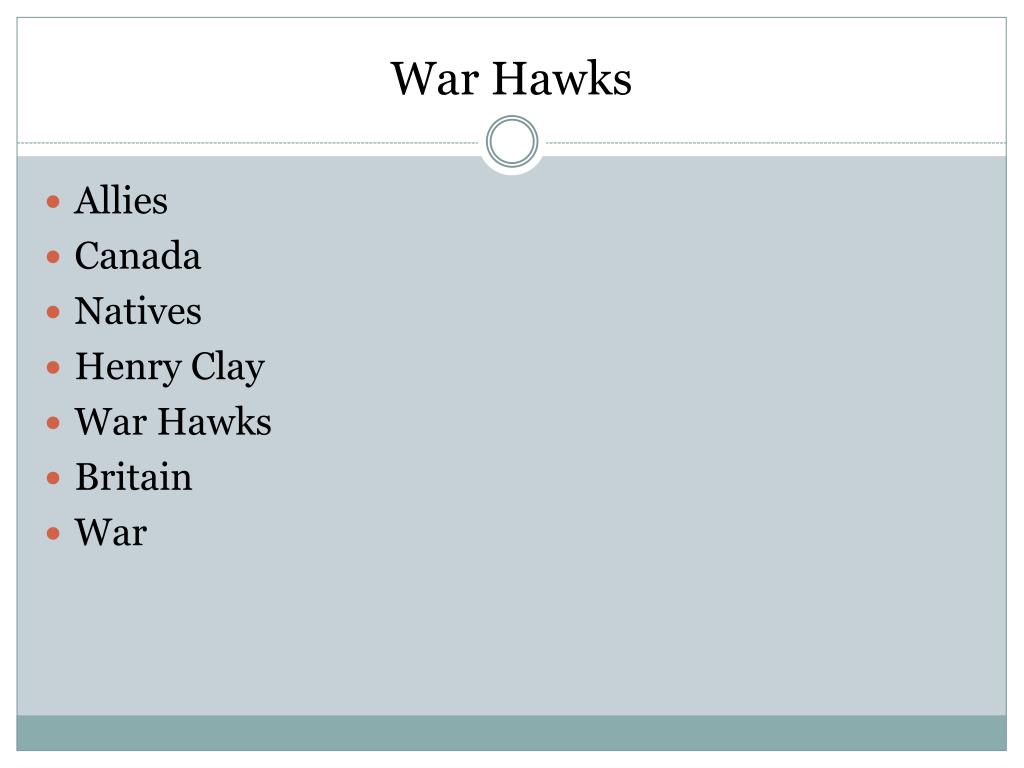Select the "Canada" bullet text
This screenshot has height=768, width=1024.
pos(138,256)
